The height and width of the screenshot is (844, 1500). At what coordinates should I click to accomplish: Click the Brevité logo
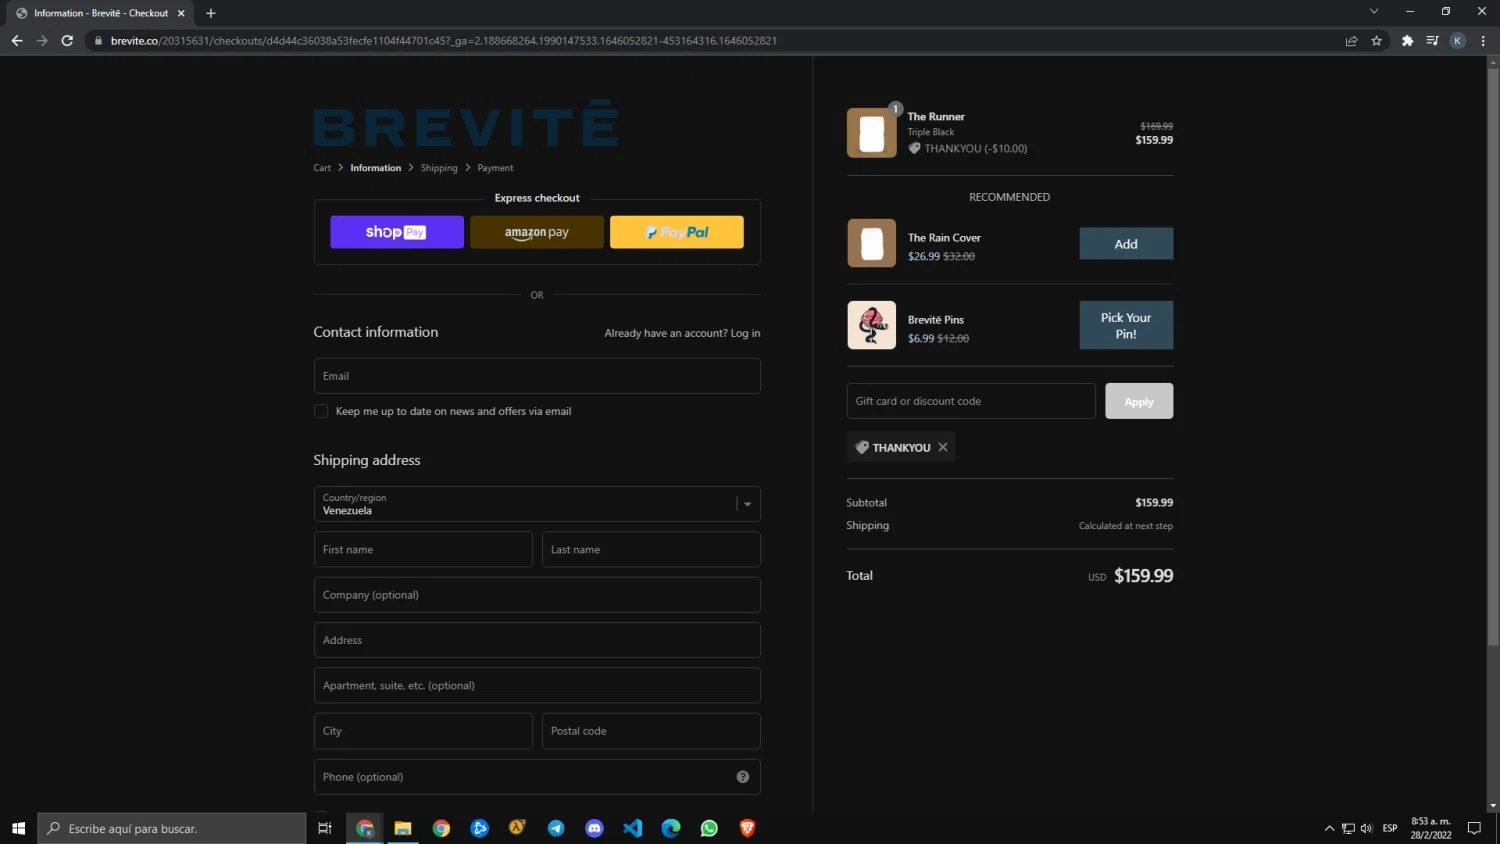pos(466,126)
